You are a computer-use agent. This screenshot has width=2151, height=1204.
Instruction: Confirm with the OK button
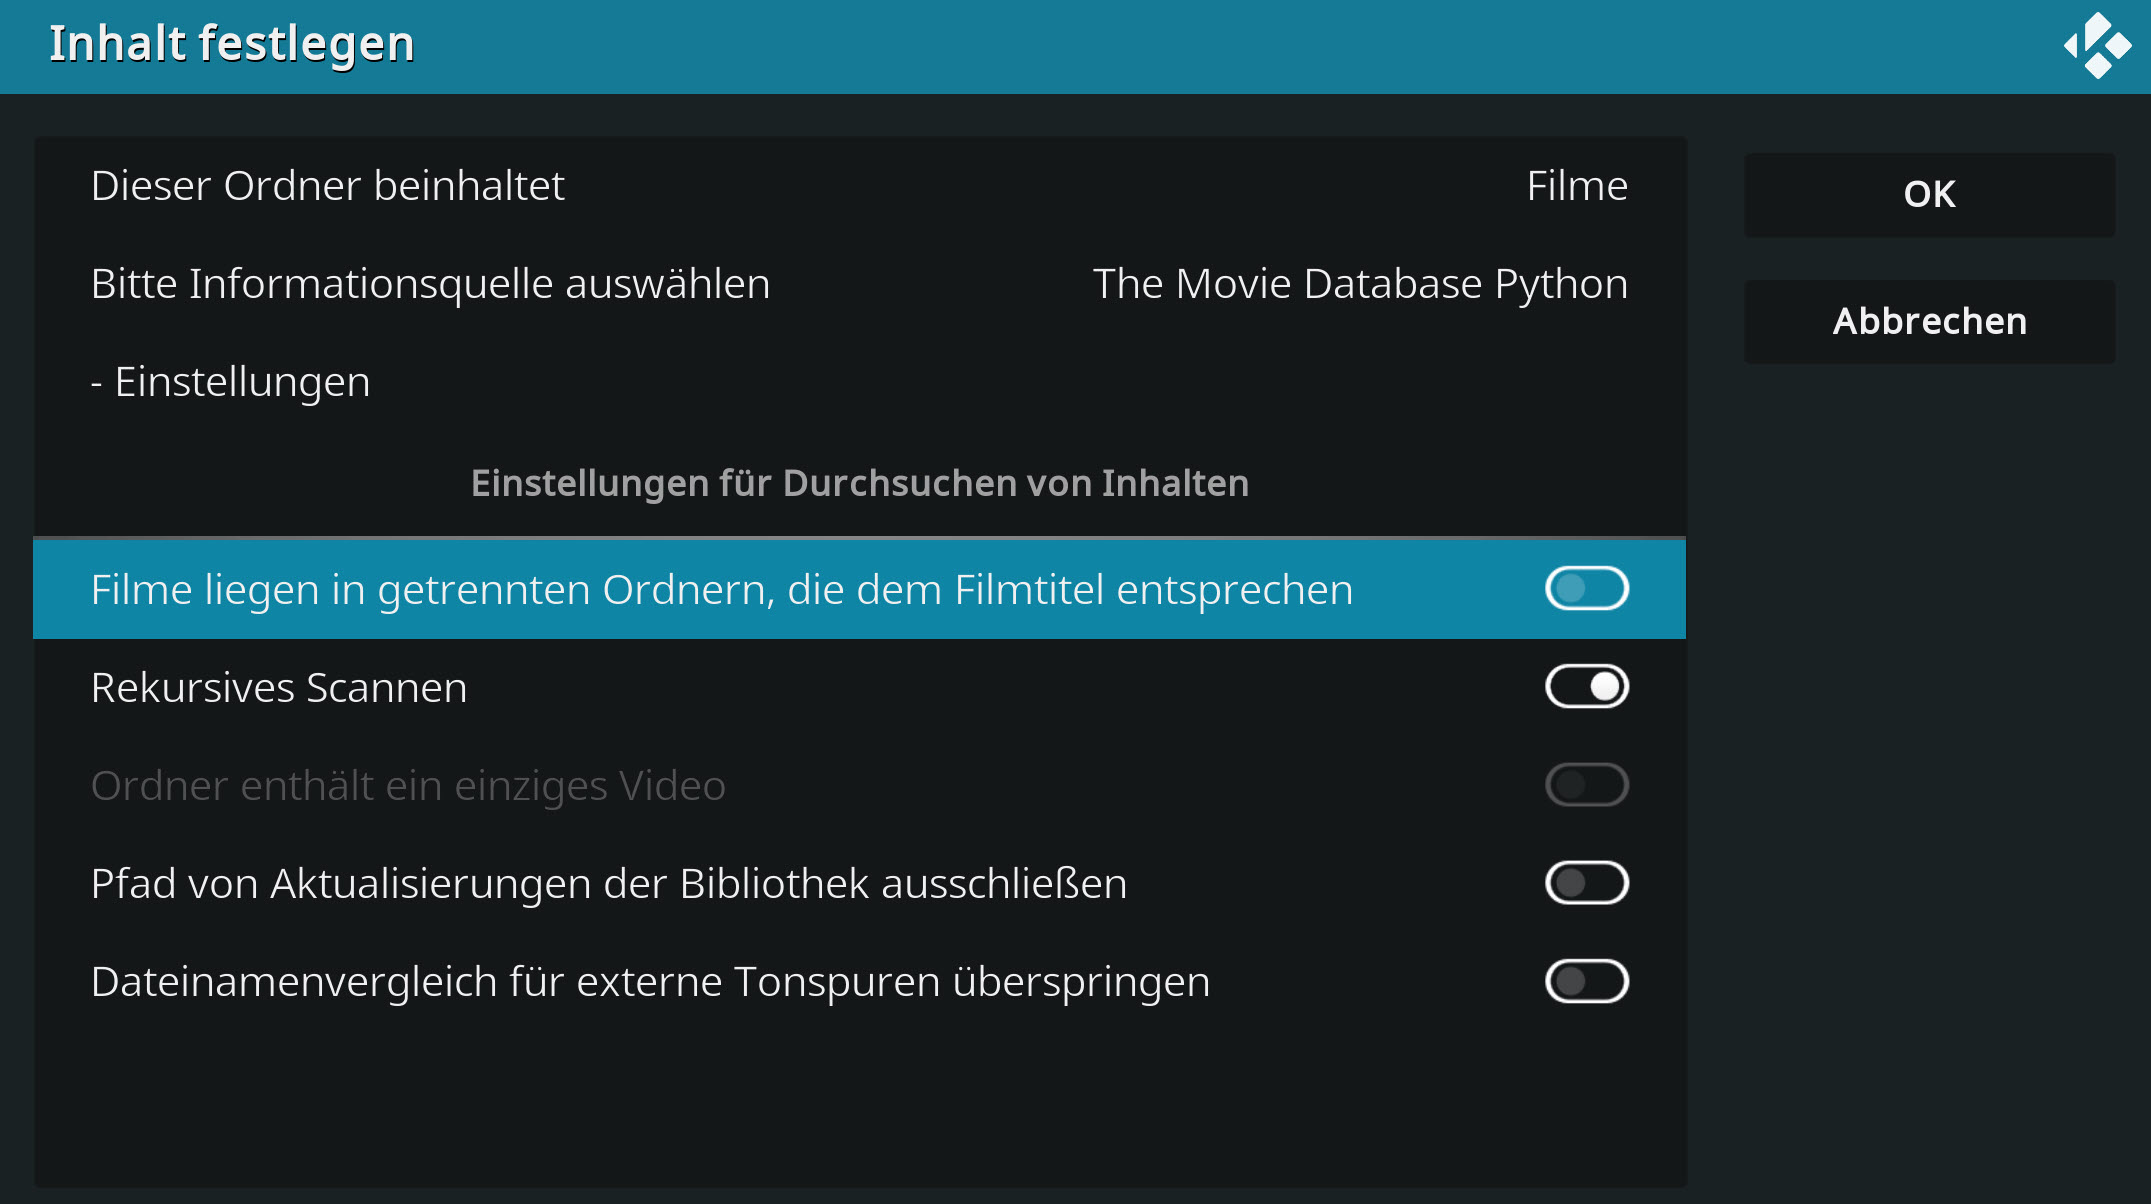pos(1929,194)
